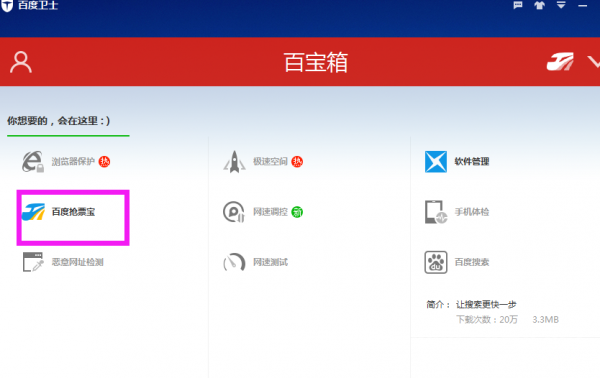Image resolution: width=600 pixels, height=378 pixels.
Task: Click the 浏览器保护 label
Action: click(73, 161)
